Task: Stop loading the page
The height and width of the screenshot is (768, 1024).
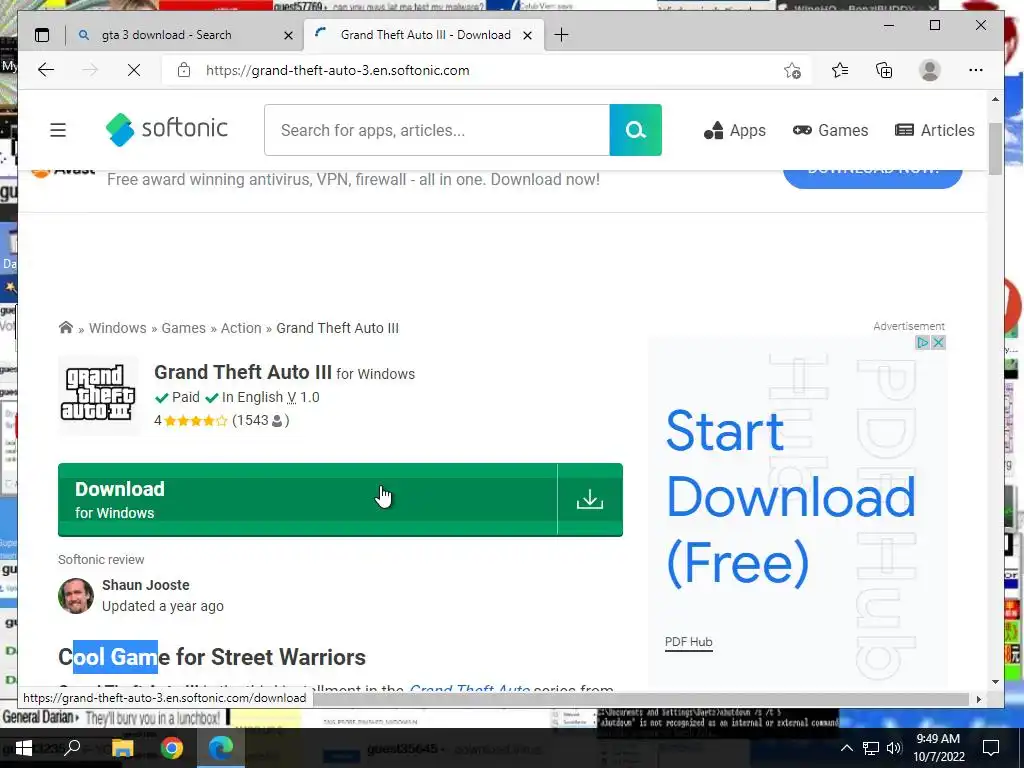Action: [134, 70]
